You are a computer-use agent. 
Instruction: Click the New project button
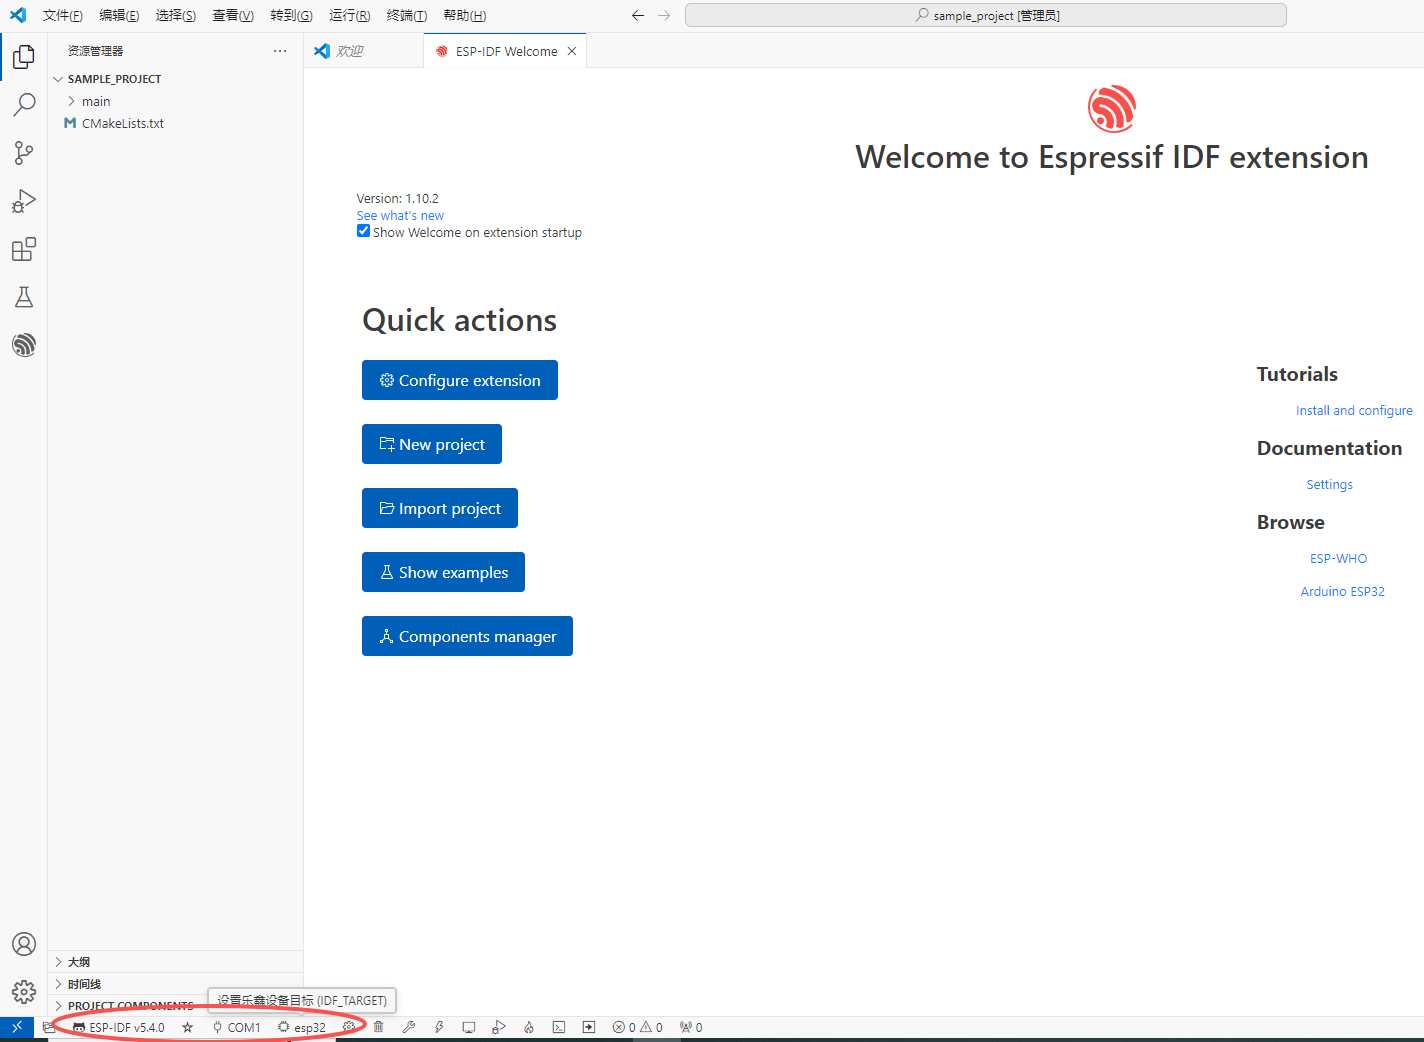click(432, 444)
